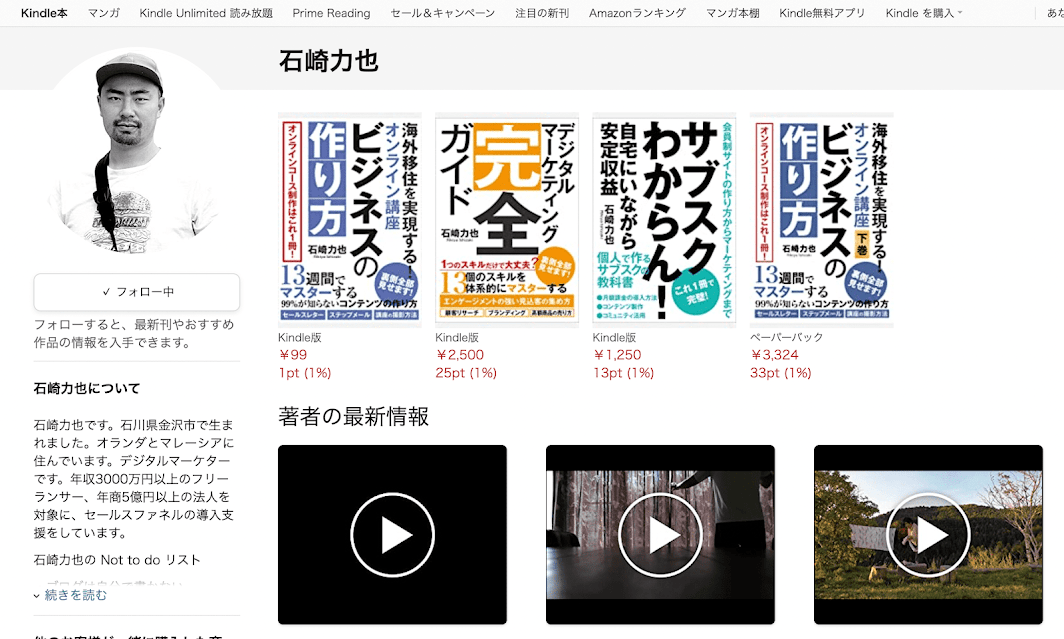The height and width of the screenshot is (639, 1064).
Task: Click the 33pt (1%) points label
Action: tap(781, 373)
